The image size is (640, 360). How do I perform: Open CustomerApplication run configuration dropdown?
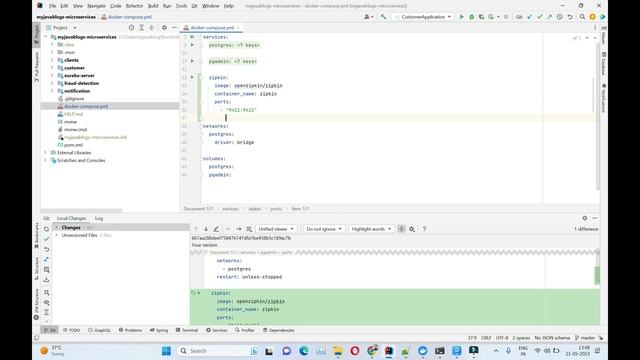[x=423, y=17]
